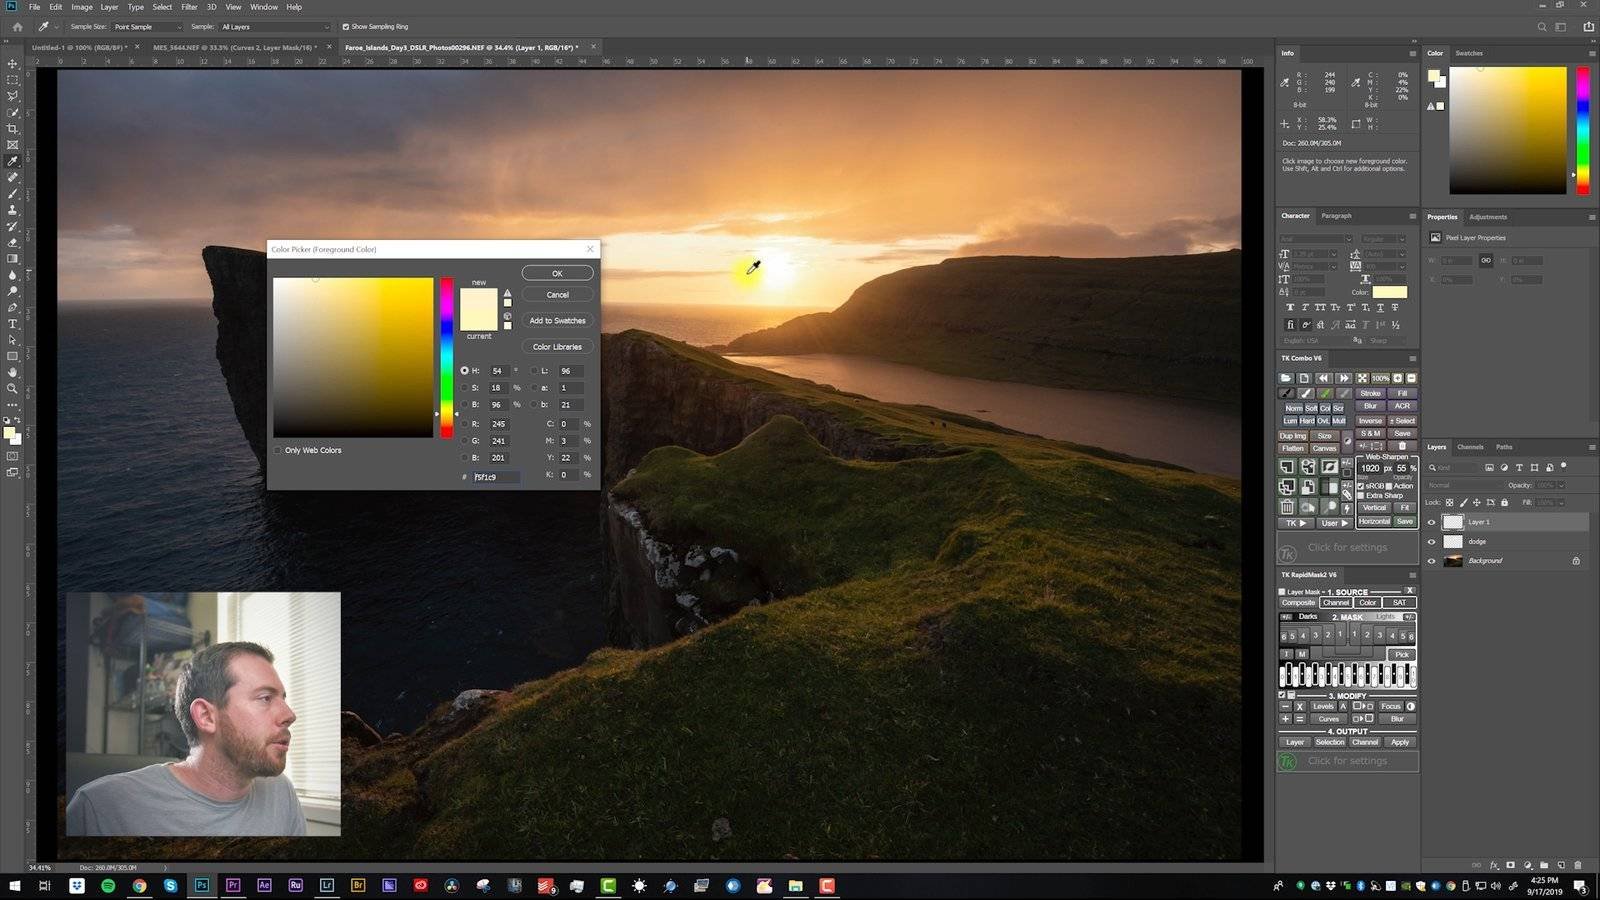Select the Clone Stamp tool

point(13,210)
